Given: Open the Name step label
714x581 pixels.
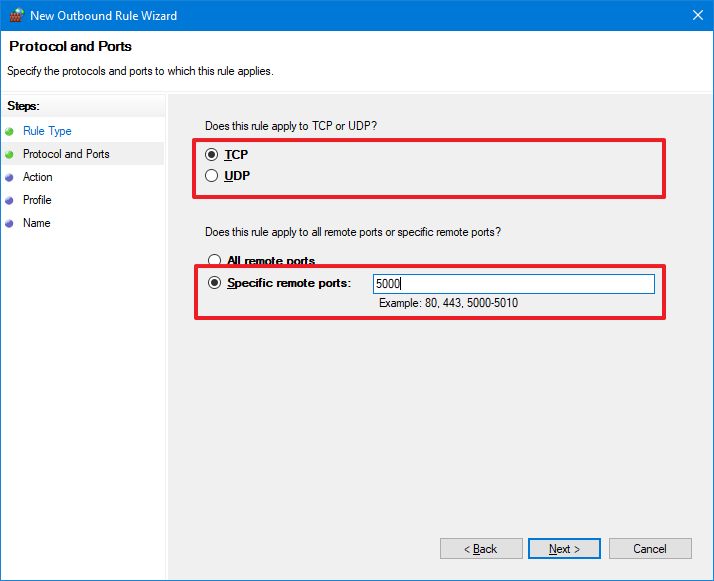Looking at the screenshot, I should tap(36, 223).
